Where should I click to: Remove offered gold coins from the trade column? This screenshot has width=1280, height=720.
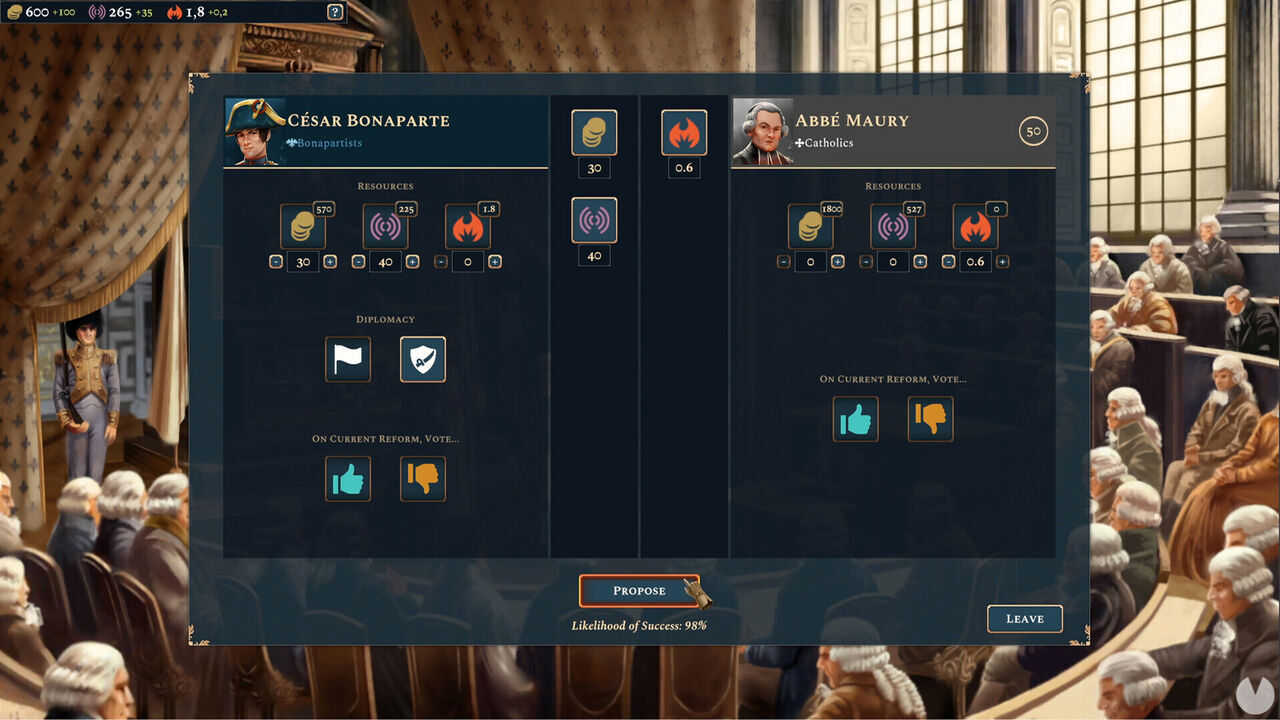[x=594, y=133]
